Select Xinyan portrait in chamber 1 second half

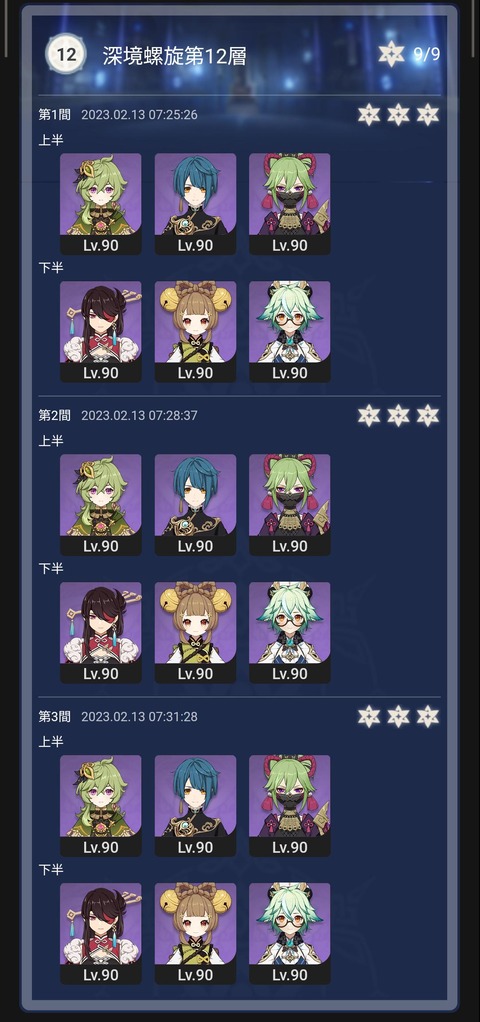coord(100,332)
